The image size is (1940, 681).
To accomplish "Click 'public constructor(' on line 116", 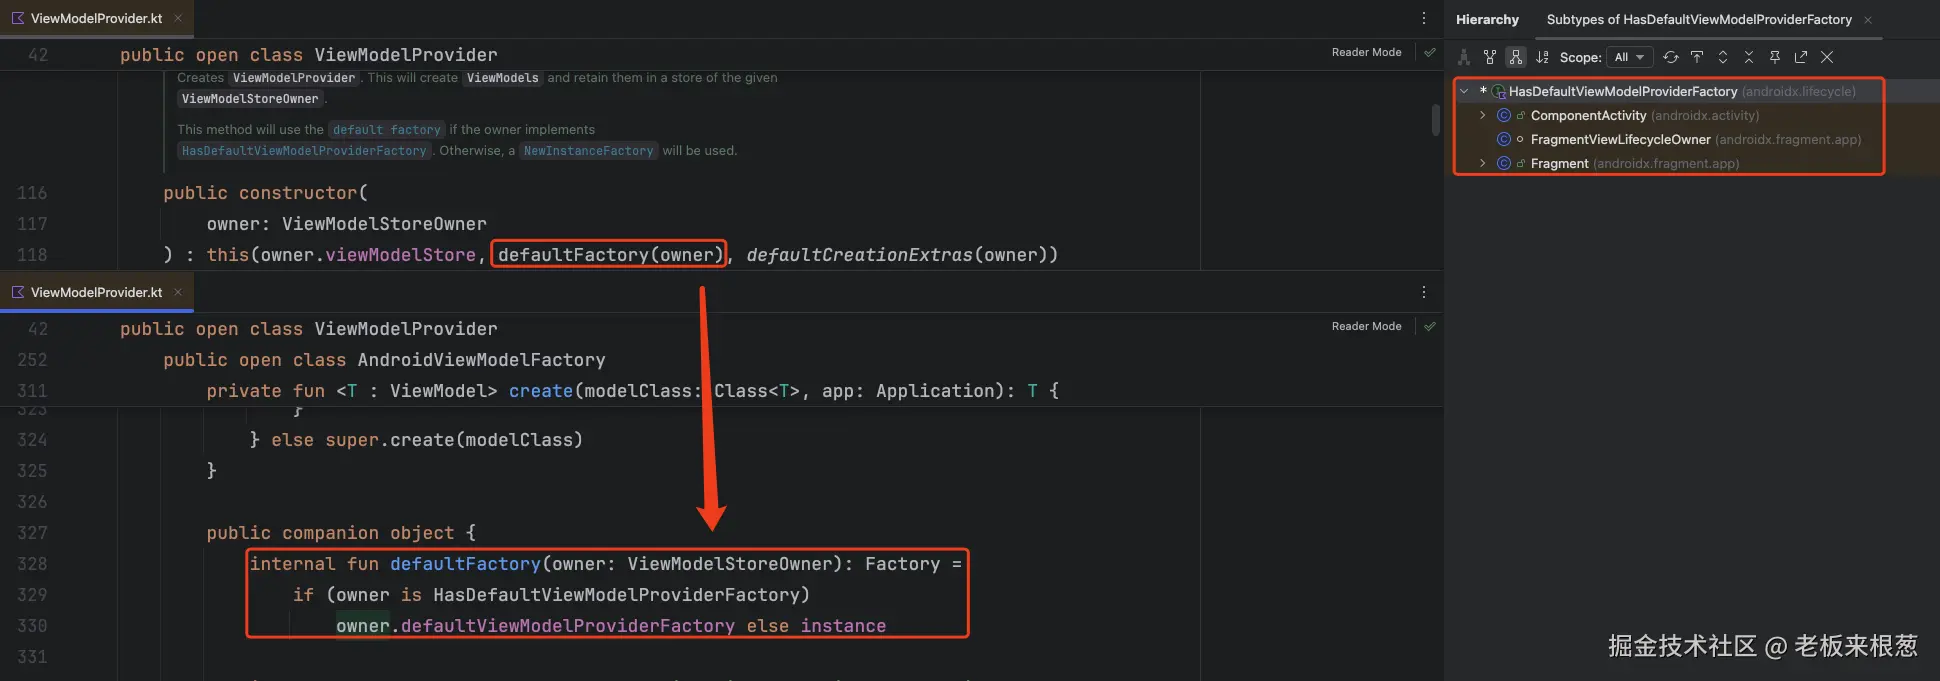I will coord(266,193).
